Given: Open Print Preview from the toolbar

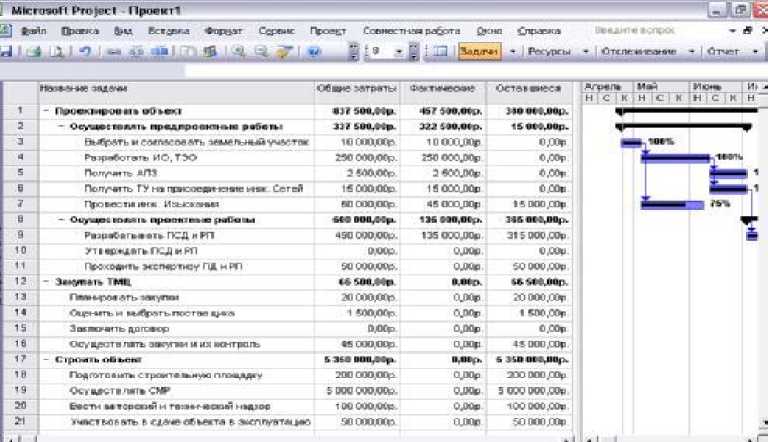Looking at the screenshot, I should [x=57, y=51].
